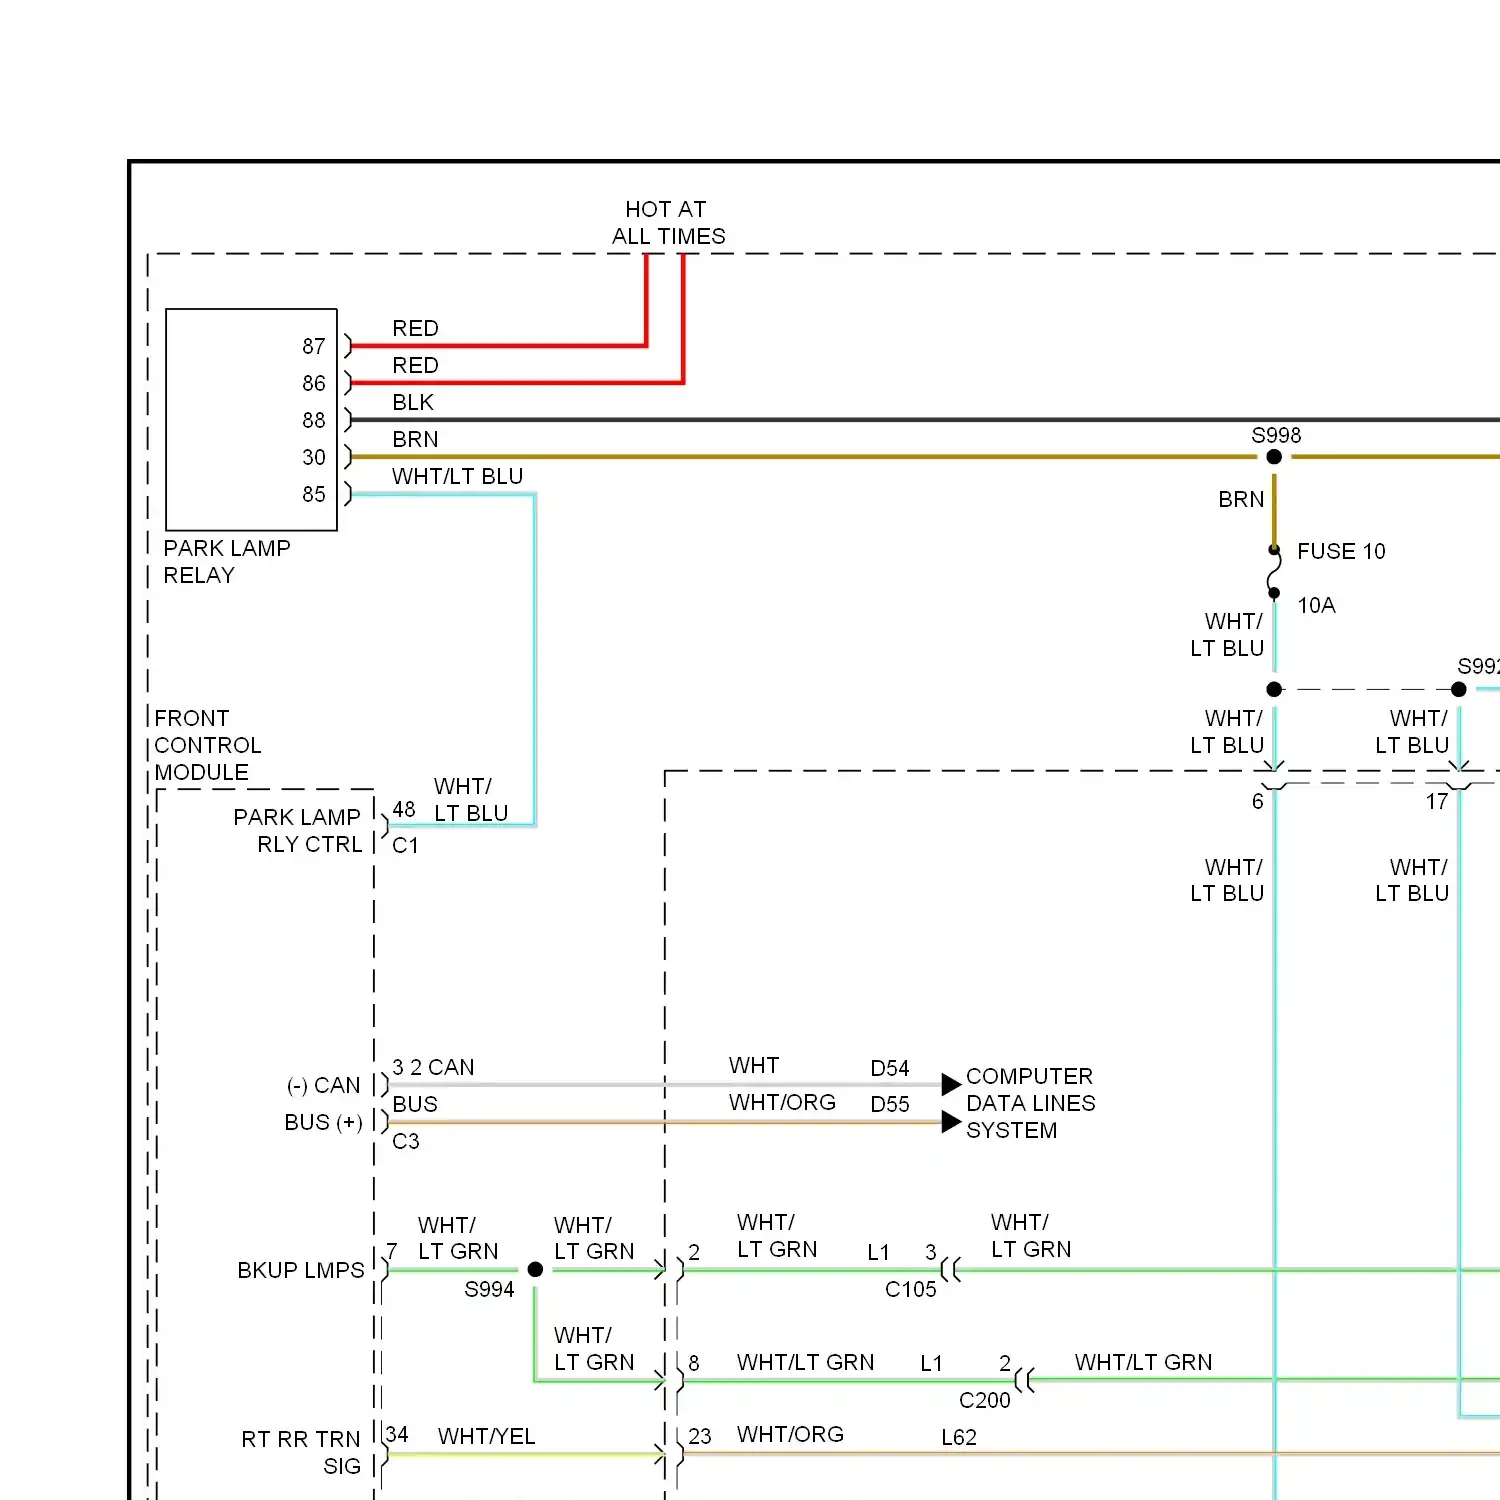Select the (-) CAN label
Viewport: 1500px width, 1500px height.
323,1085
